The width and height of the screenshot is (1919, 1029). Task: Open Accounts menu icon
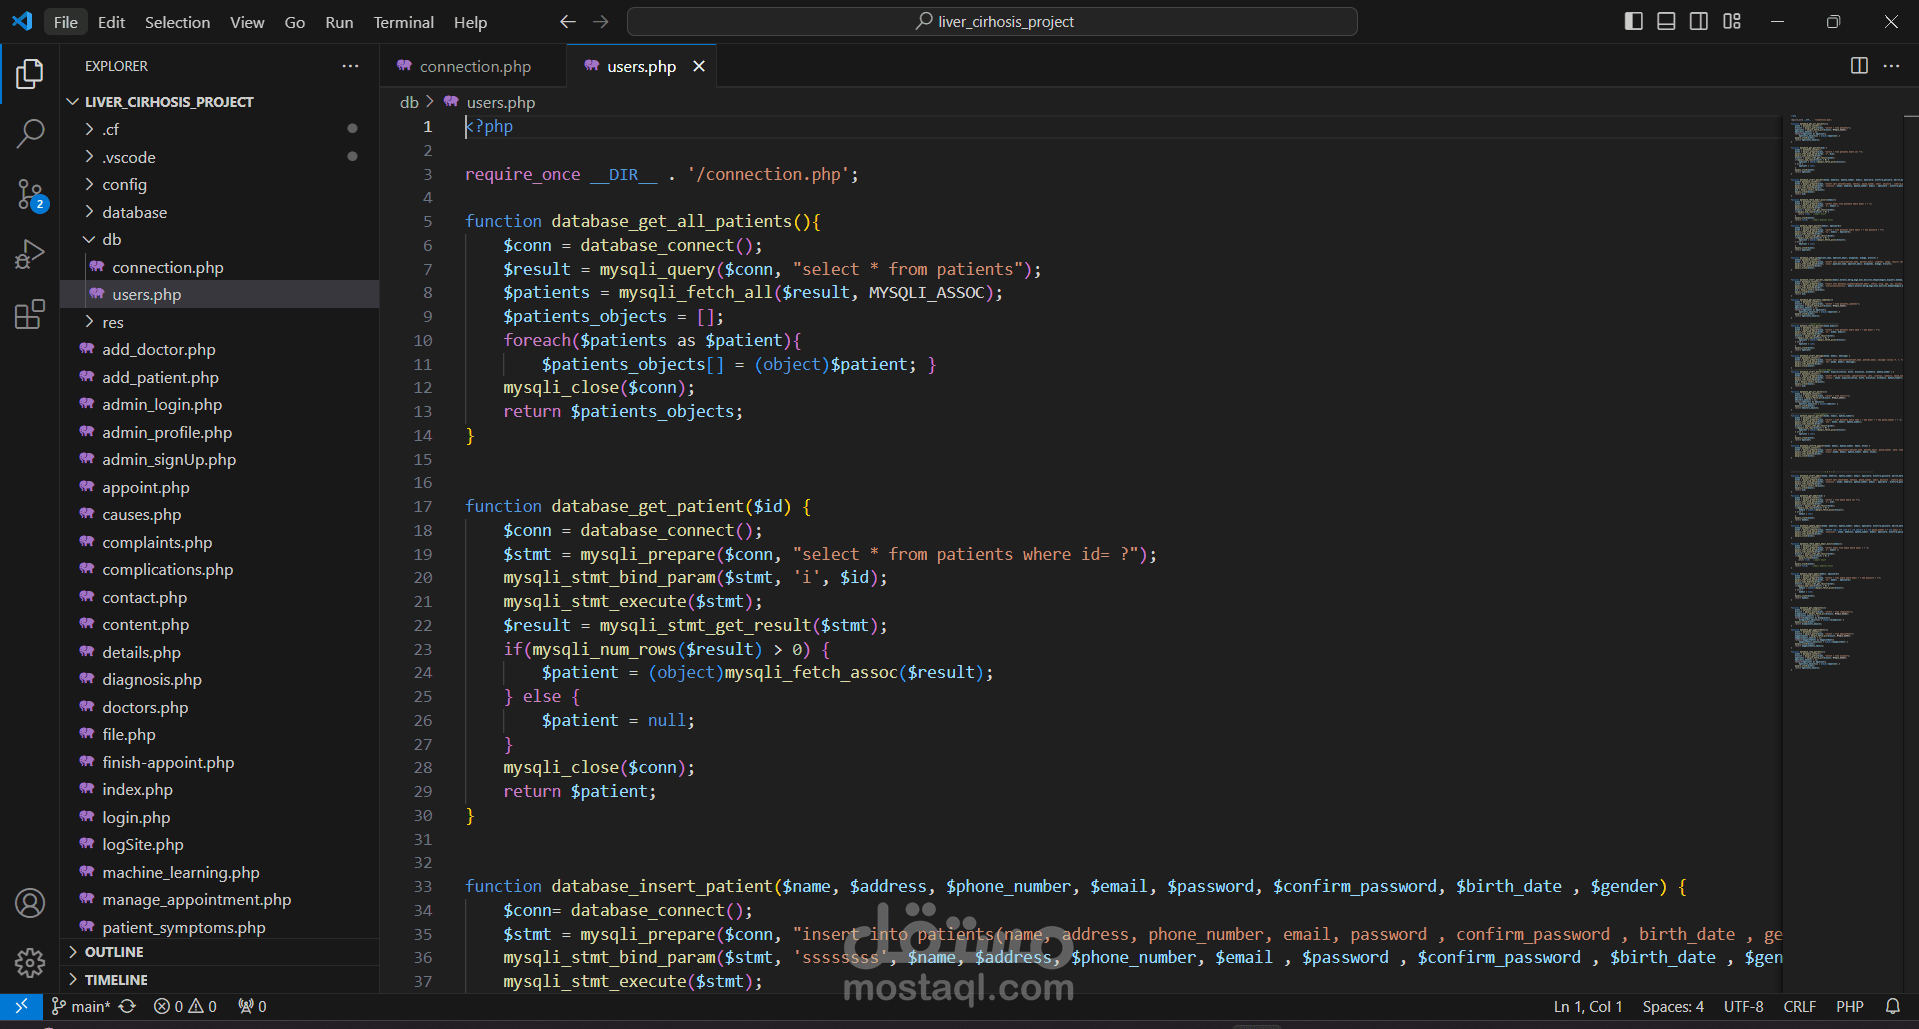click(30, 903)
